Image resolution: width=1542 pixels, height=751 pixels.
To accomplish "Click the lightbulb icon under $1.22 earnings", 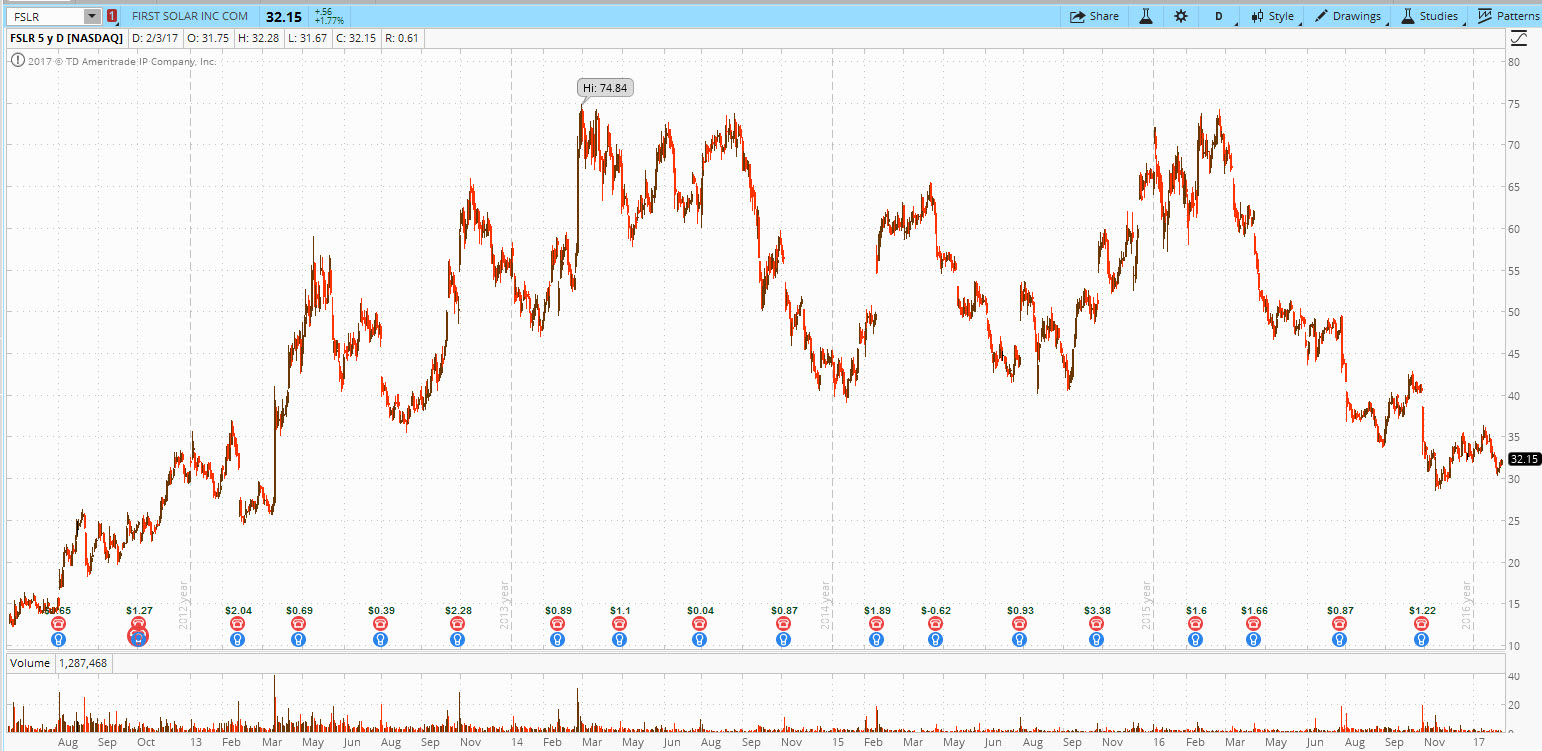I will pyautogui.click(x=1421, y=639).
